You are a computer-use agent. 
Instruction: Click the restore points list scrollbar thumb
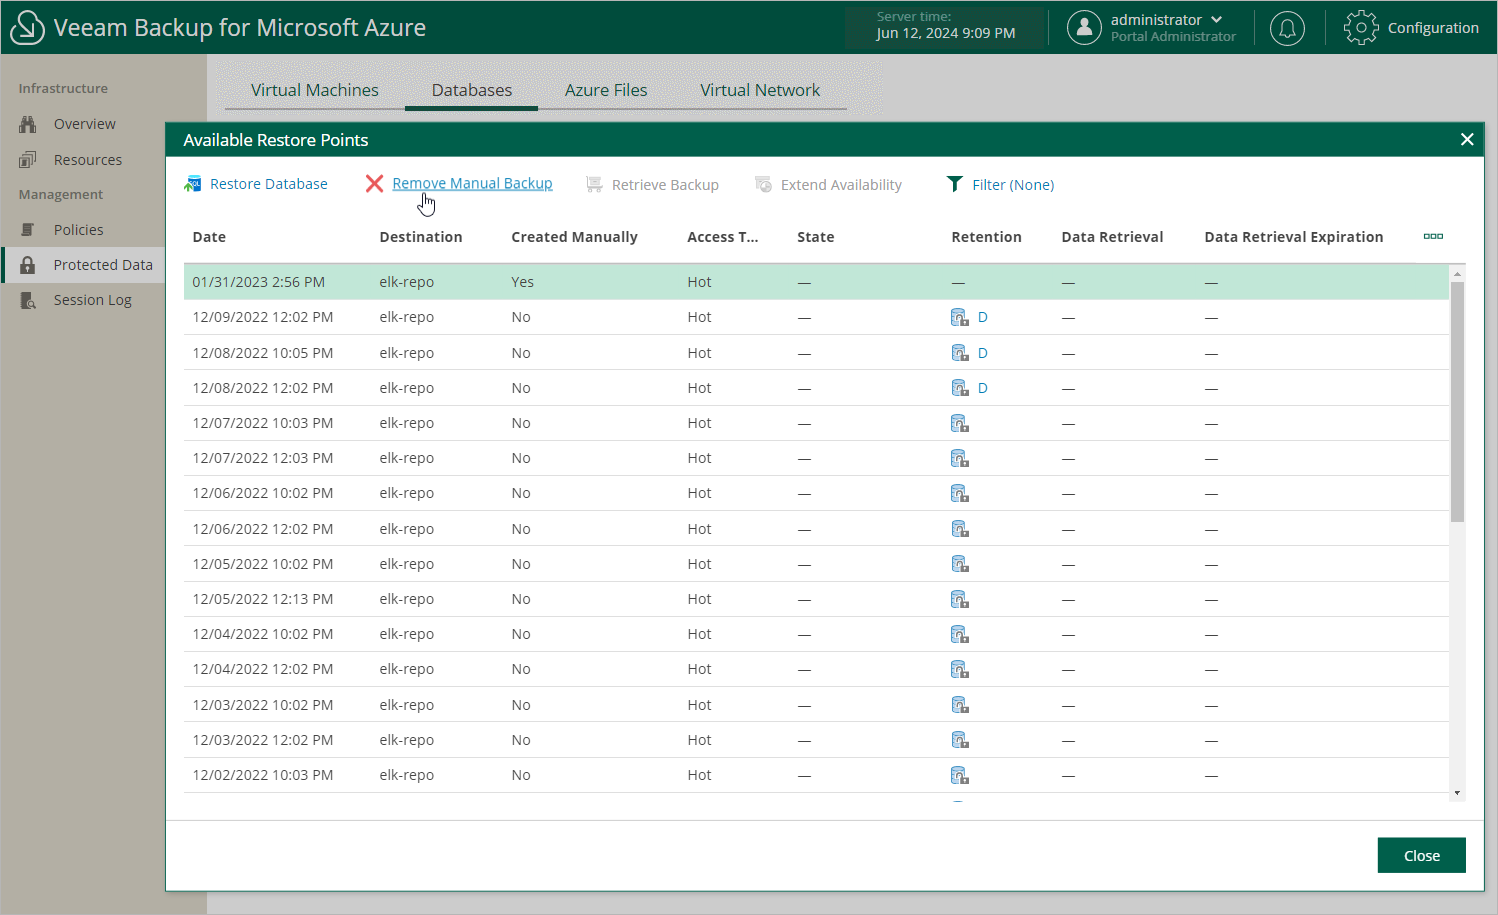click(1457, 402)
